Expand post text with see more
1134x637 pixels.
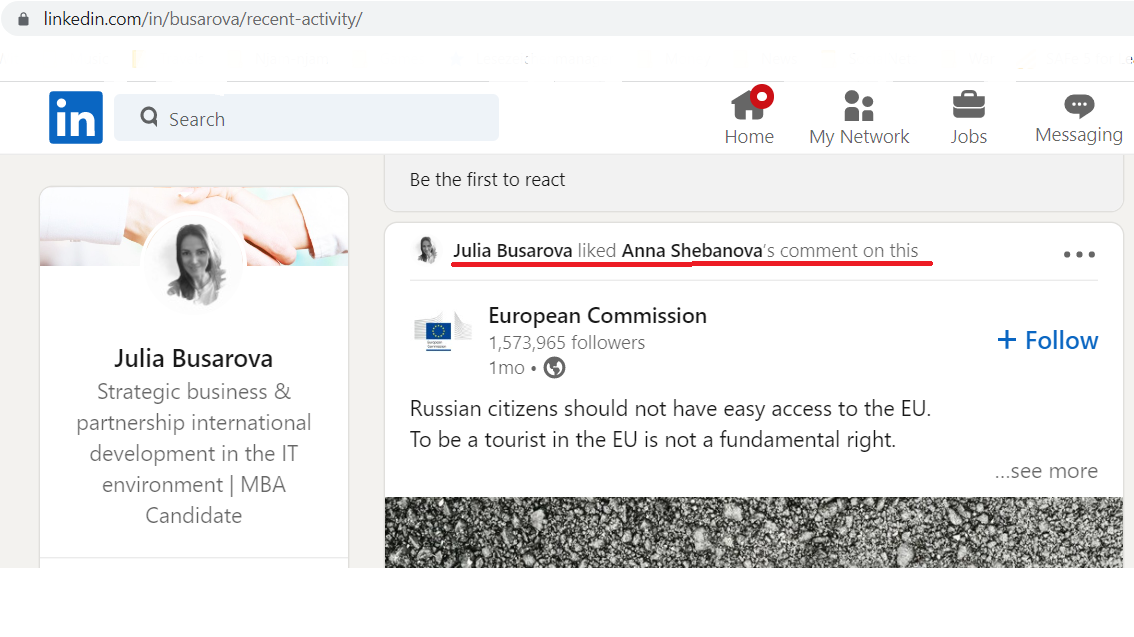1046,471
